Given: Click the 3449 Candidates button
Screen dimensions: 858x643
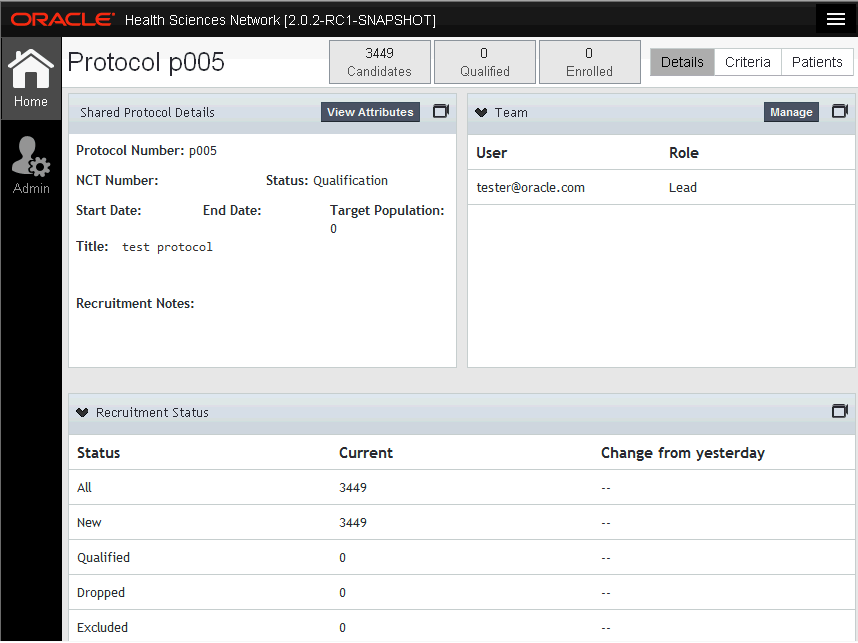Looking at the screenshot, I should pos(380,62).
